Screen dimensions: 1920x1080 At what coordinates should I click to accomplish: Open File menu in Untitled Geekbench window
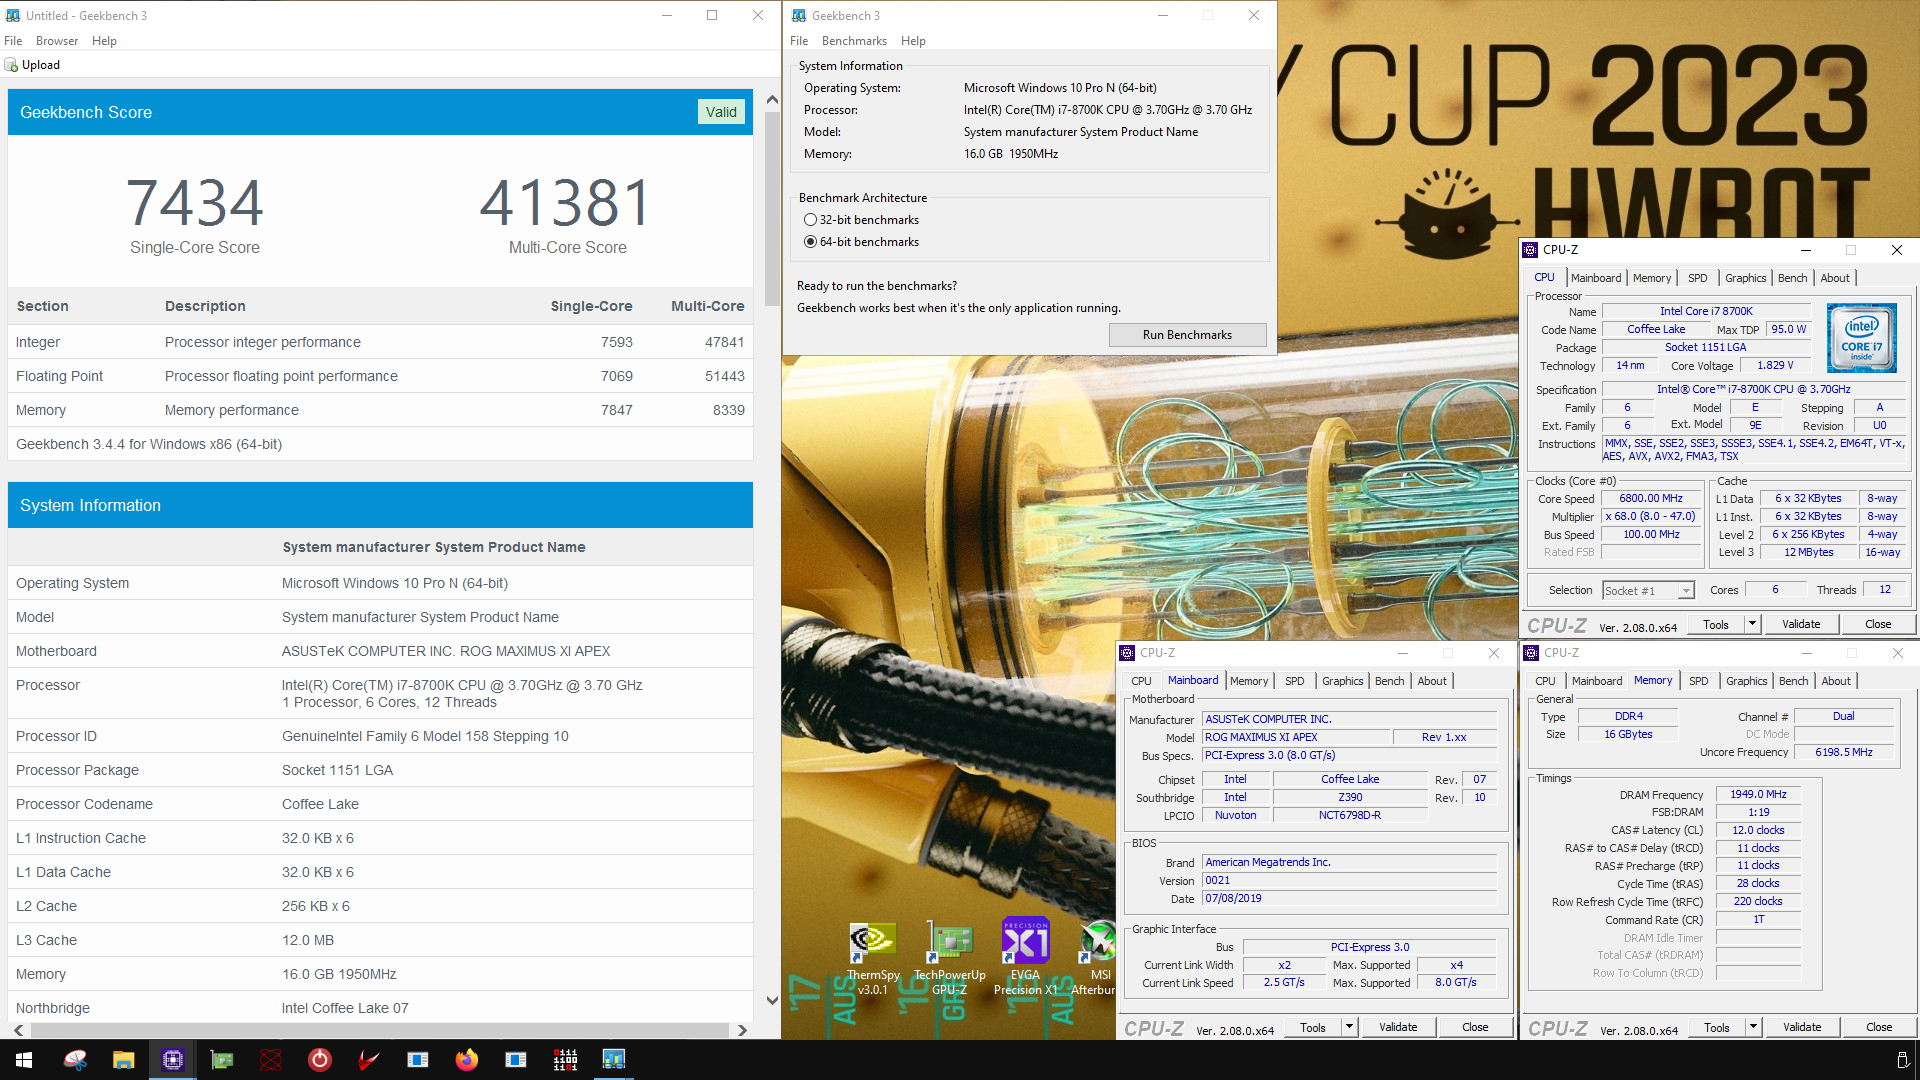[13, 41]
